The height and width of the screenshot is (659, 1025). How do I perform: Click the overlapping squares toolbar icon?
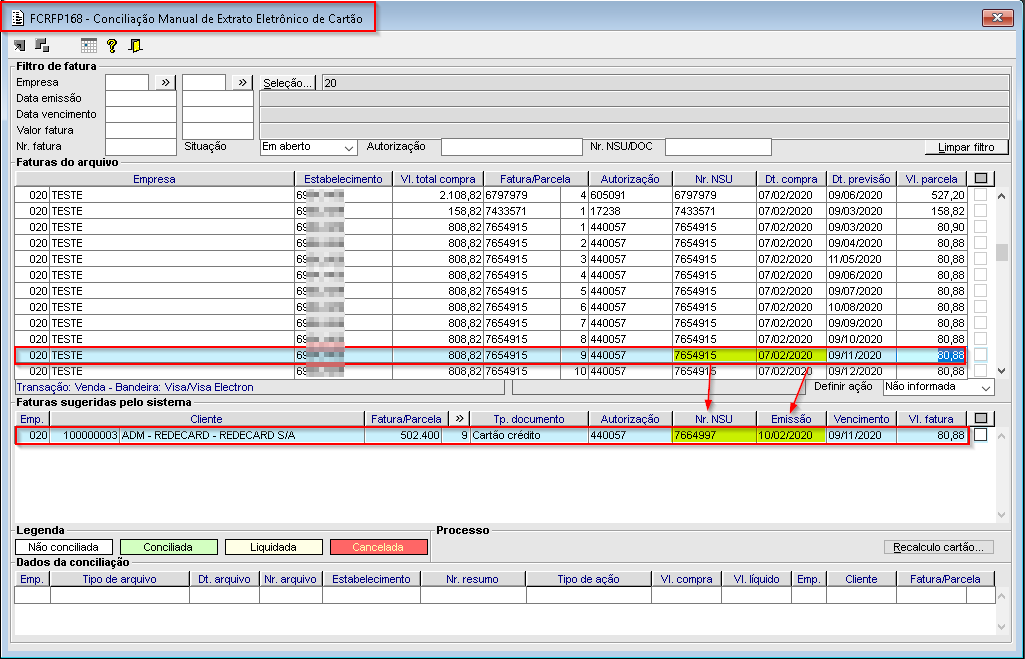pyautogui.click(x=42, y=46)
